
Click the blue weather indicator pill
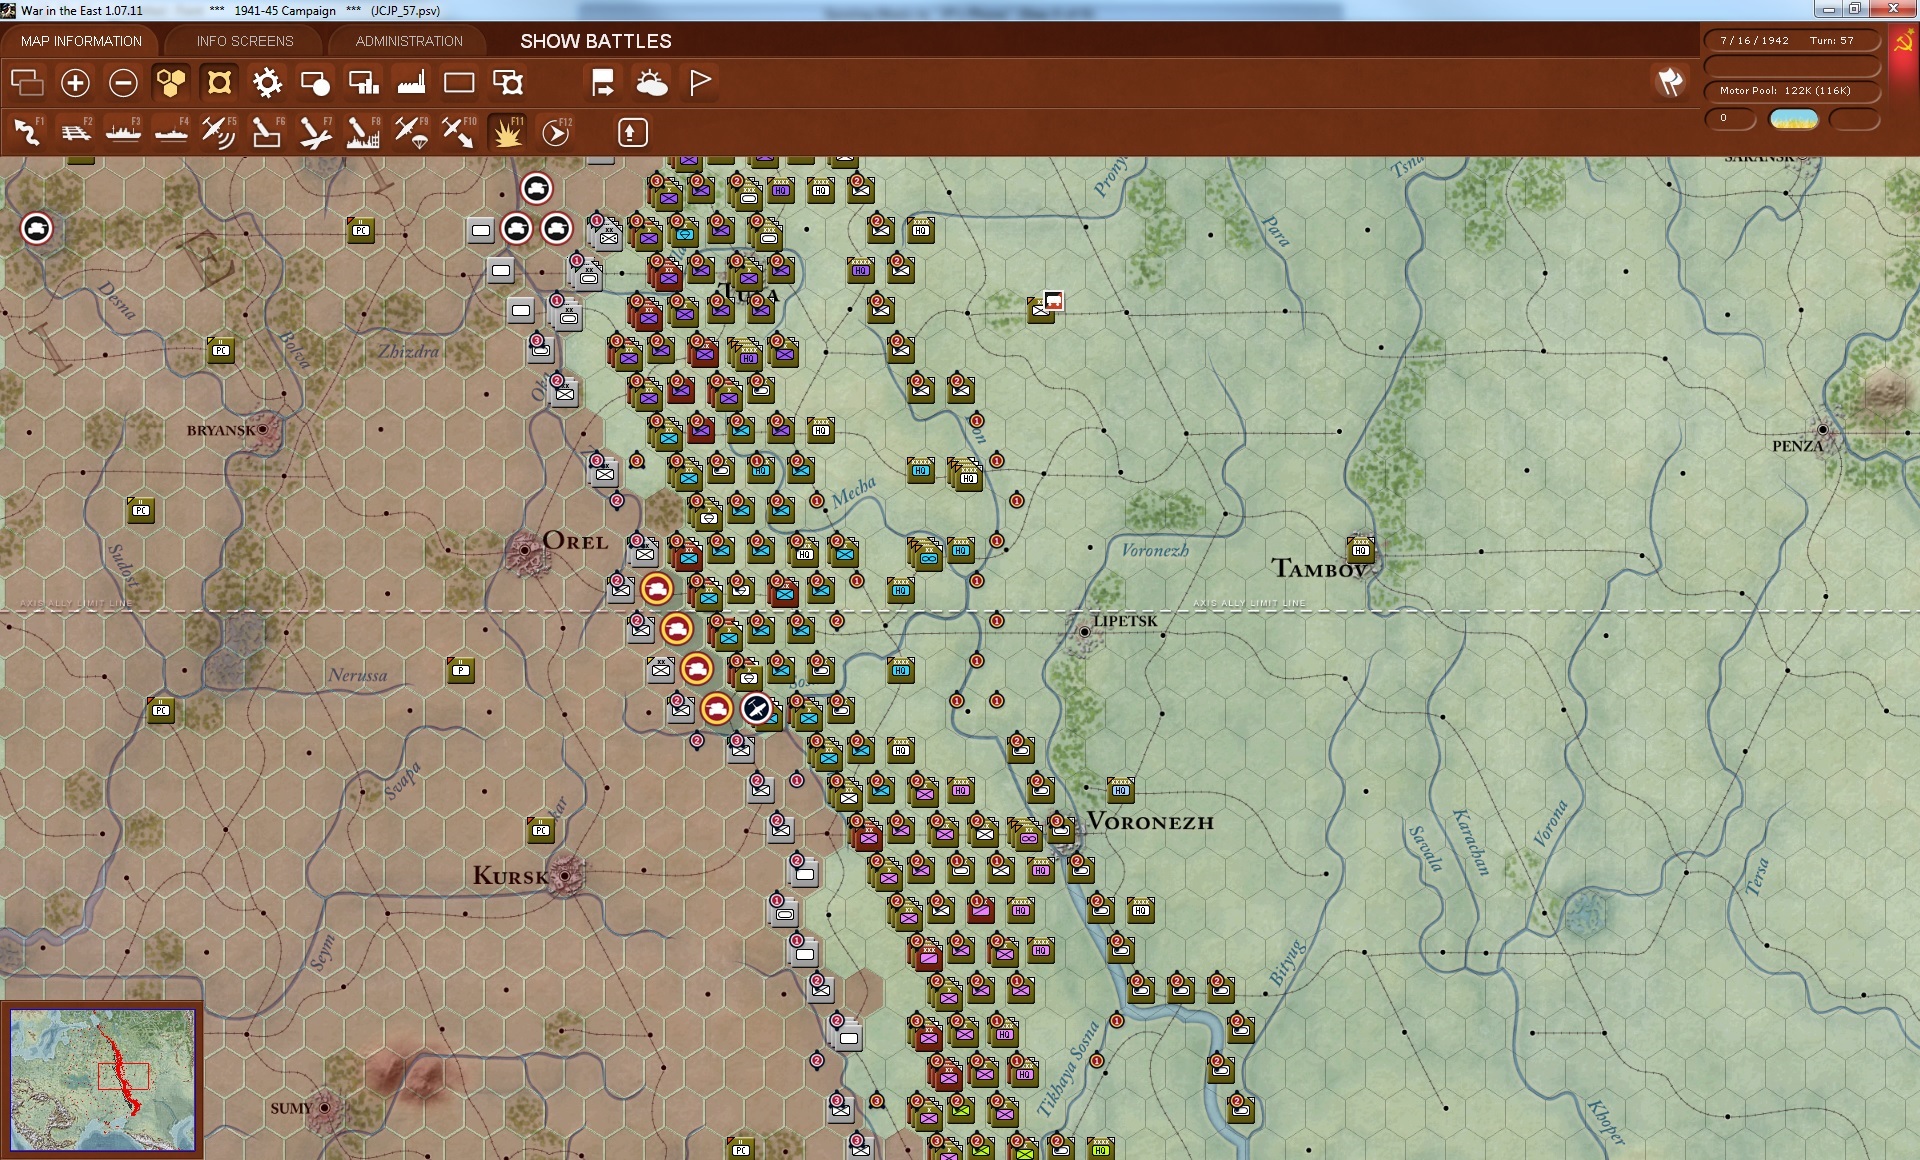coord(1793,119)
